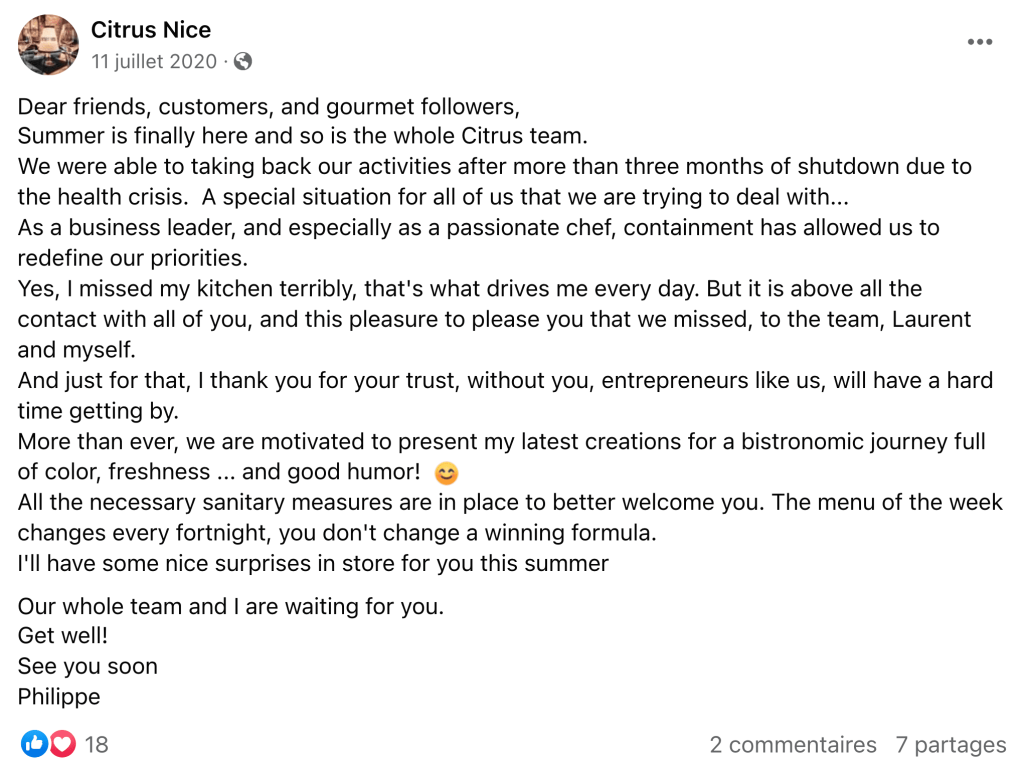
Task: Click the Philippe signature text
Action: click(x=59, y=696)
